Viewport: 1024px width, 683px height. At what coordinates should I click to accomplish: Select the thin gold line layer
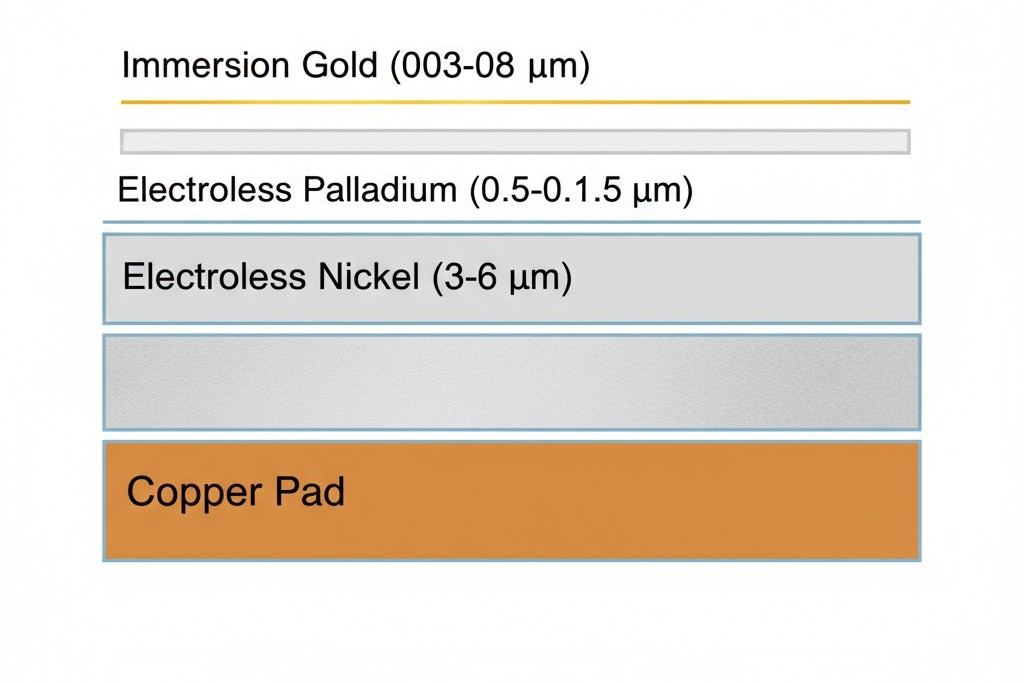click(515, 102)
